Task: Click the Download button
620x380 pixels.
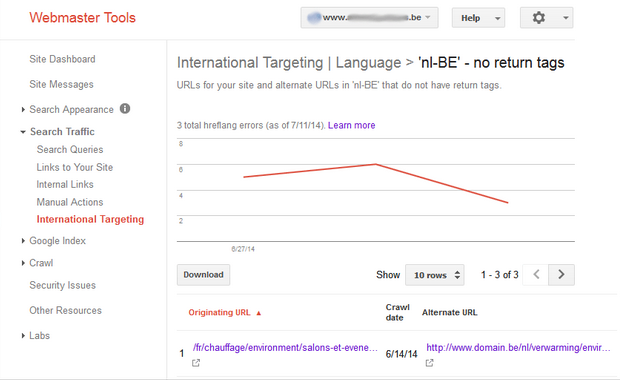Action: (203, 274)
